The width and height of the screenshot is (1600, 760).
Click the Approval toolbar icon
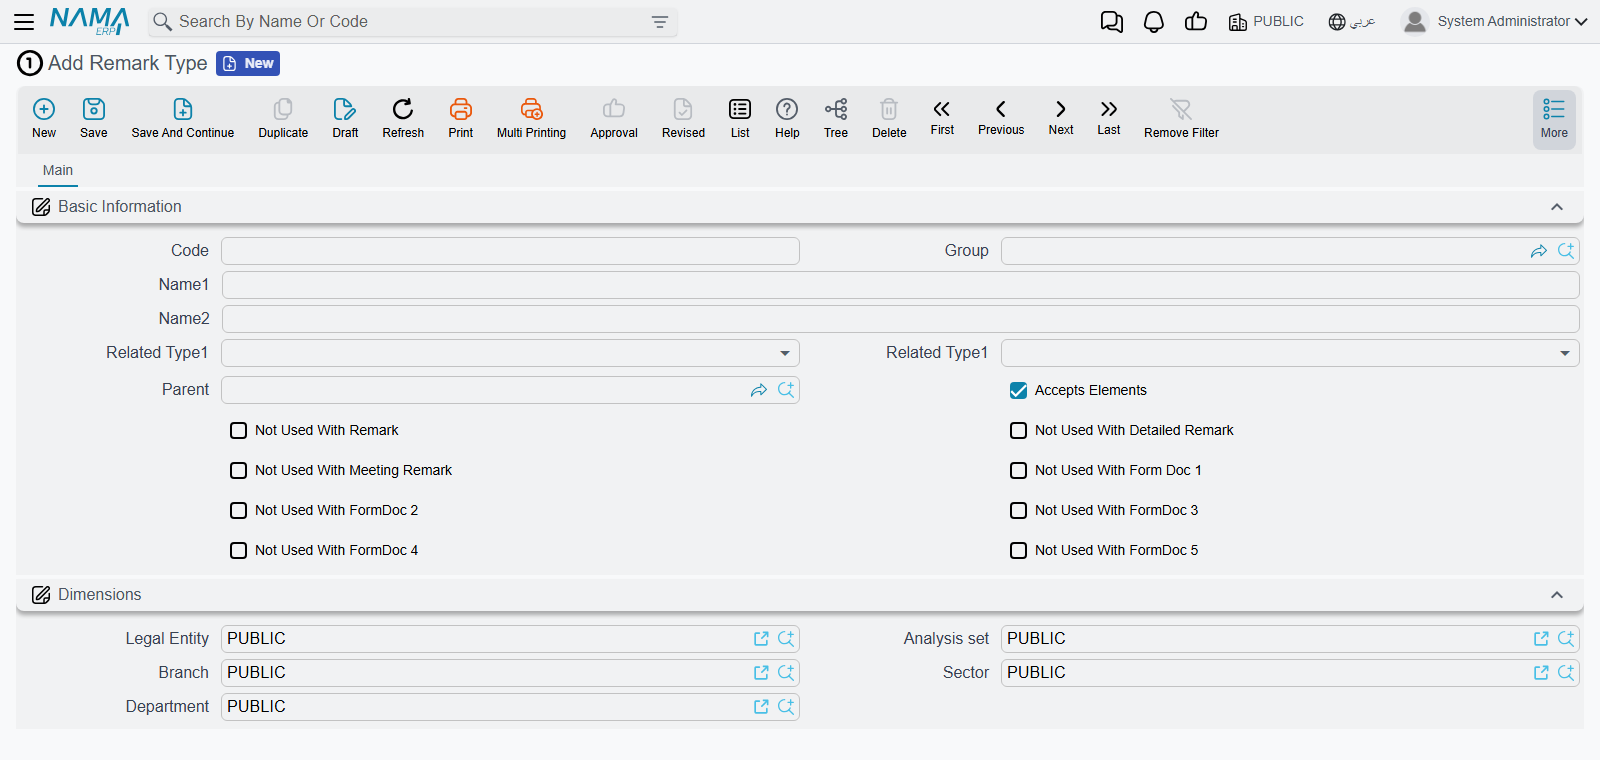click(614, 109)
